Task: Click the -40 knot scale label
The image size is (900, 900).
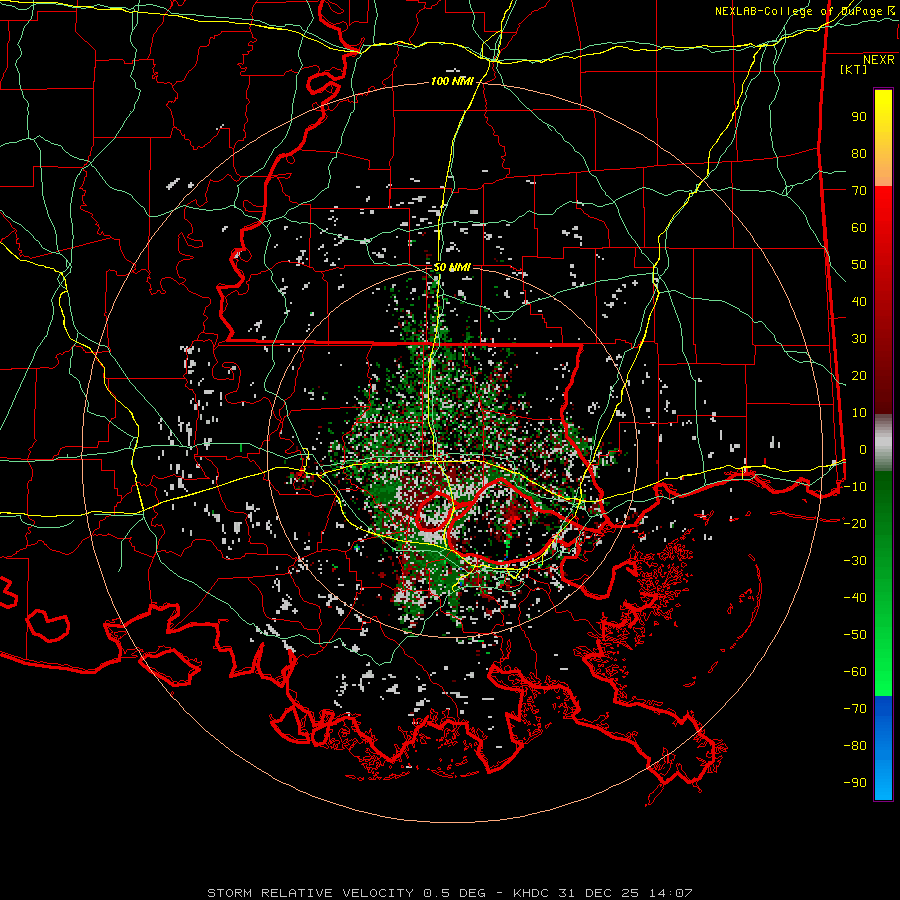Action: pos(855,598)
